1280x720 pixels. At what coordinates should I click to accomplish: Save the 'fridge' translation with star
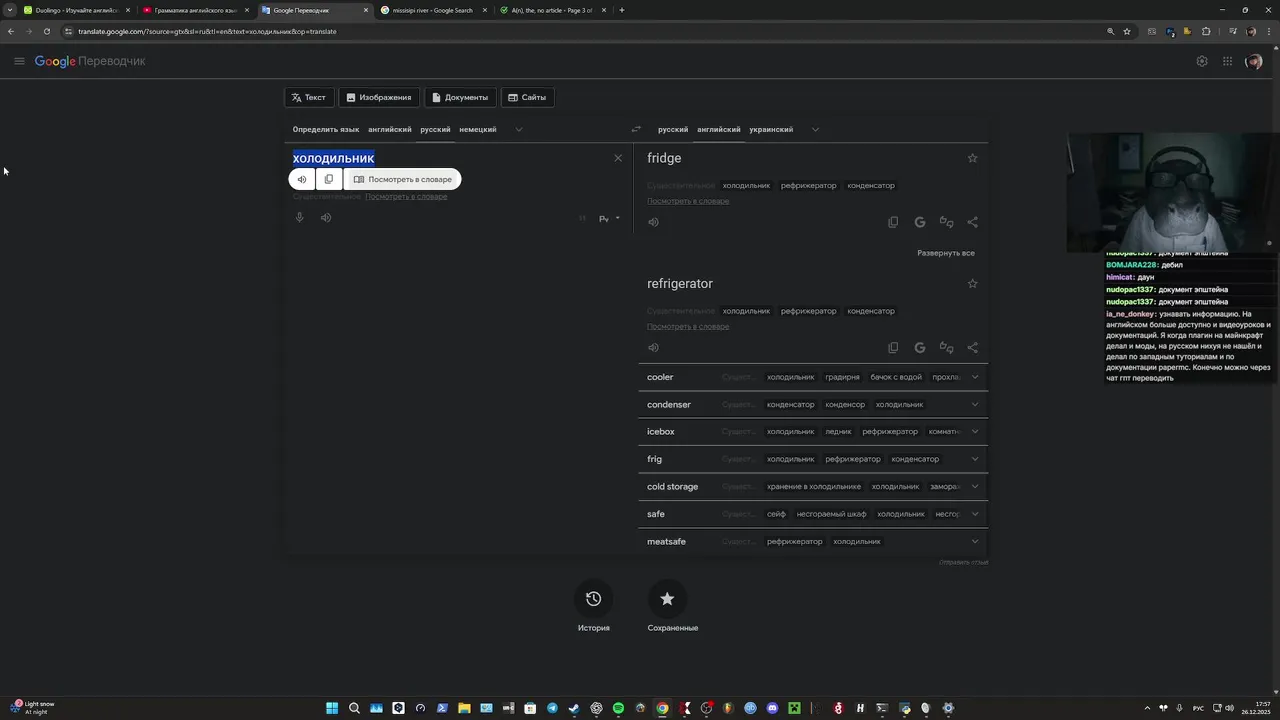(x=972, y=158)
